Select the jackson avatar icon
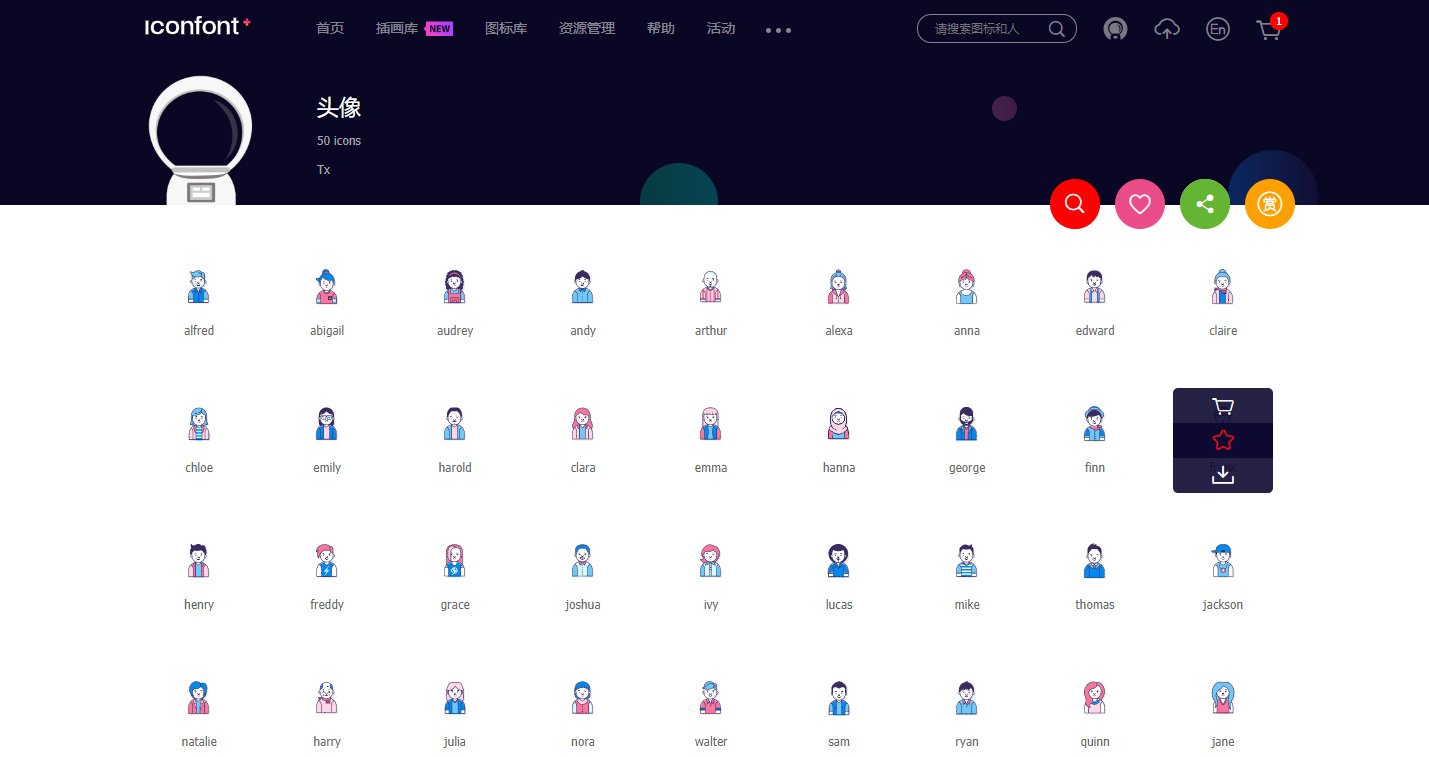1429x757 pixels. pyautogui.click(x=1223, y=560)
